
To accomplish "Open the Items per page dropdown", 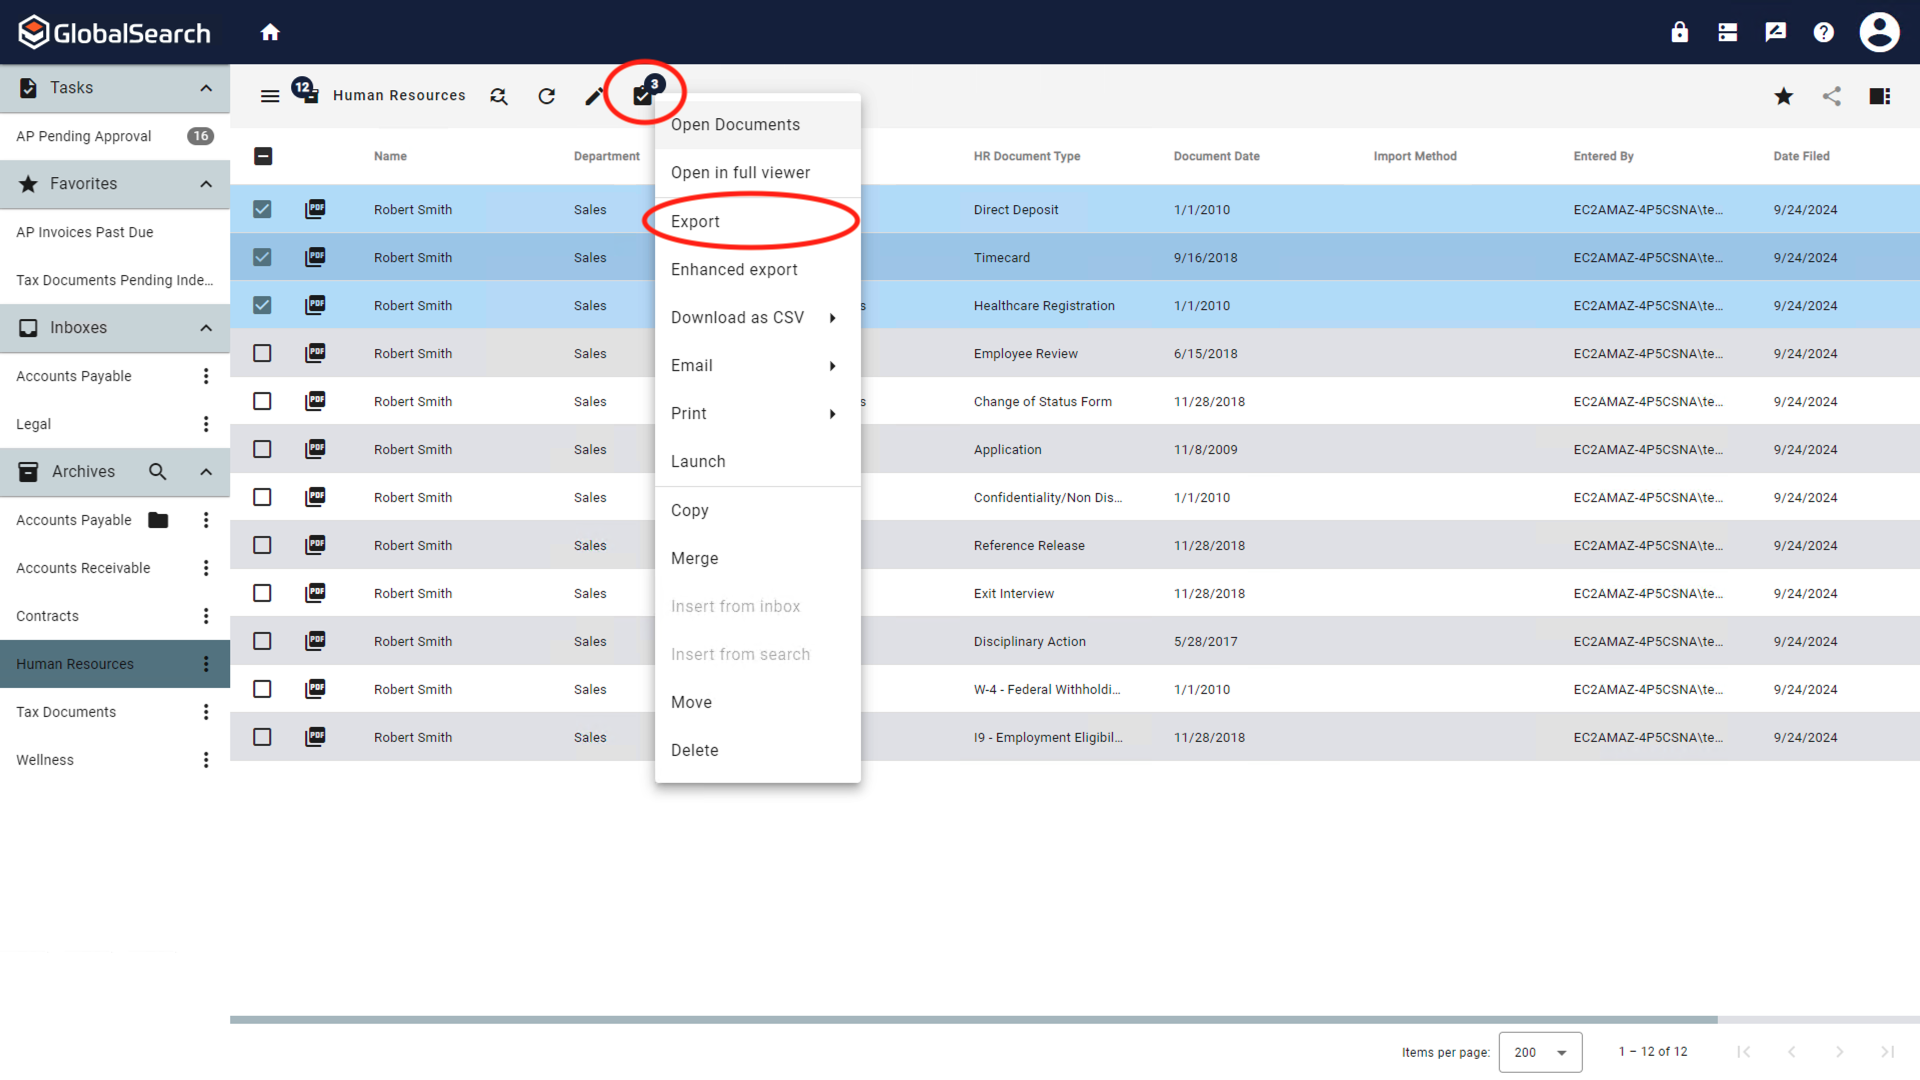I will pyautogui.click(x=1540, y=1052).
